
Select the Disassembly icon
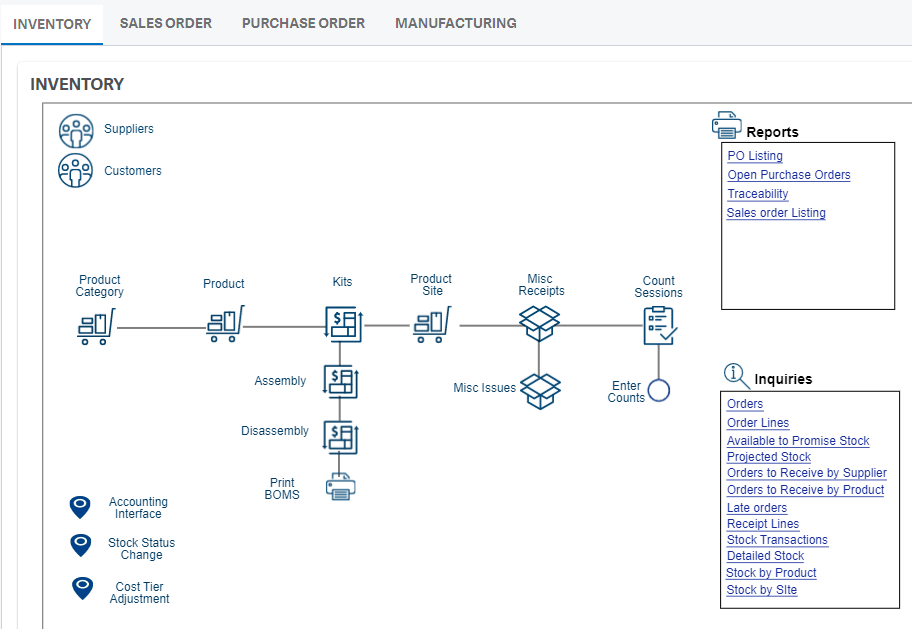341,438
